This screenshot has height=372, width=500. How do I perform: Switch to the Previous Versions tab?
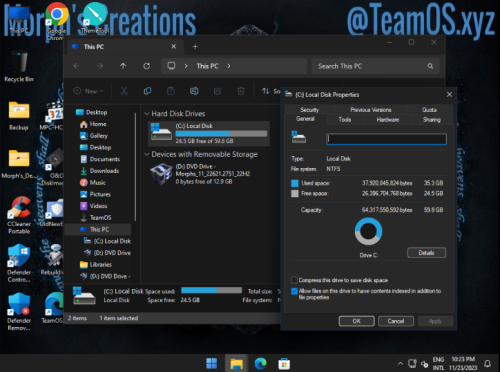(x=371, y=110)
